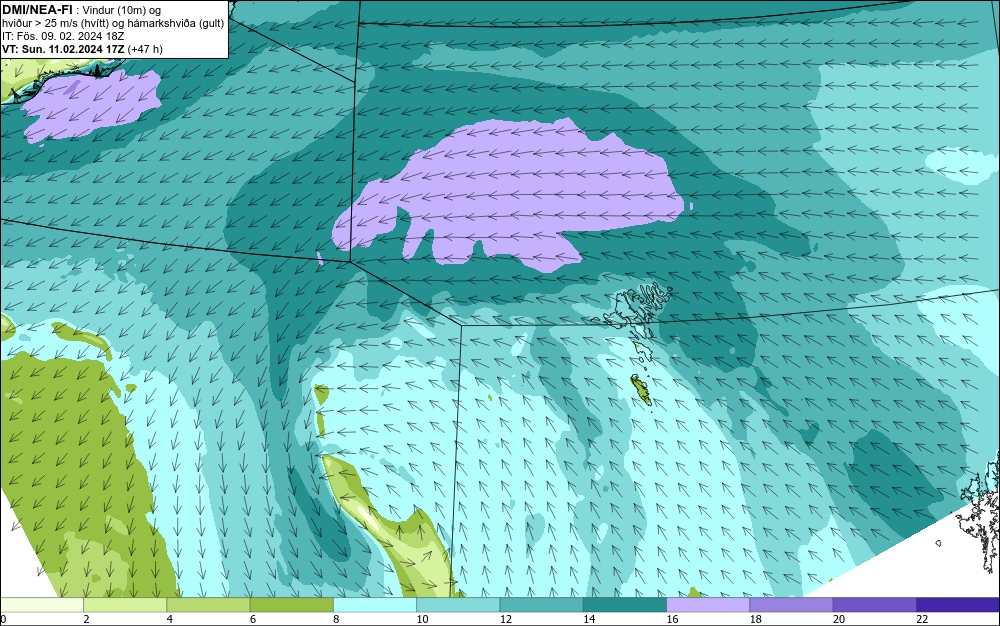The width and height of the screenshot is (1000, 626).
Task: Click the 4–6 m/s green legend swatch
Action: [x=209, y=605]
